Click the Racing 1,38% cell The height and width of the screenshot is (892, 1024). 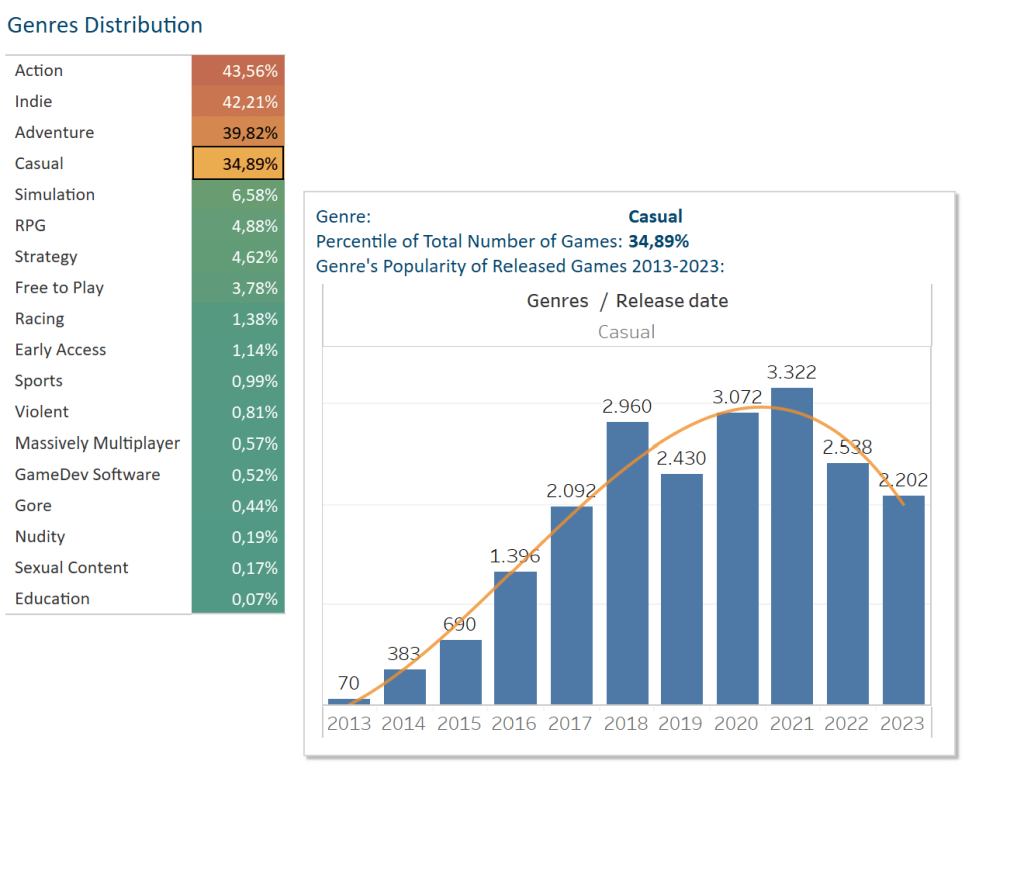pyautogui.click(x=238, y=319)
